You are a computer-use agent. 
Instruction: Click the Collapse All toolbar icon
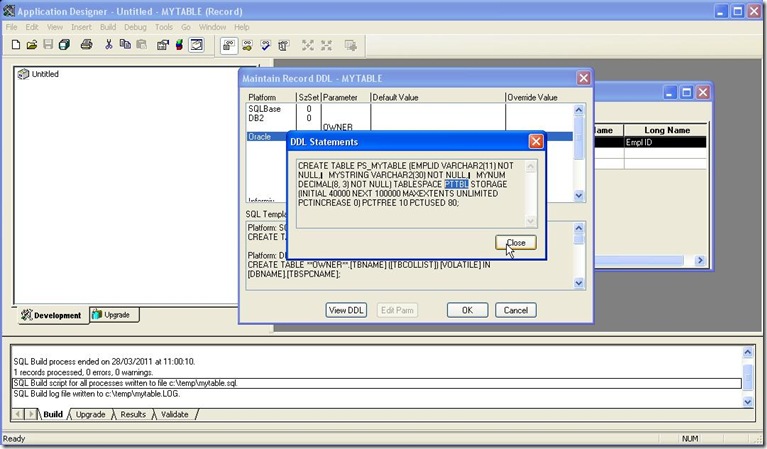click(x=326, y=45)
